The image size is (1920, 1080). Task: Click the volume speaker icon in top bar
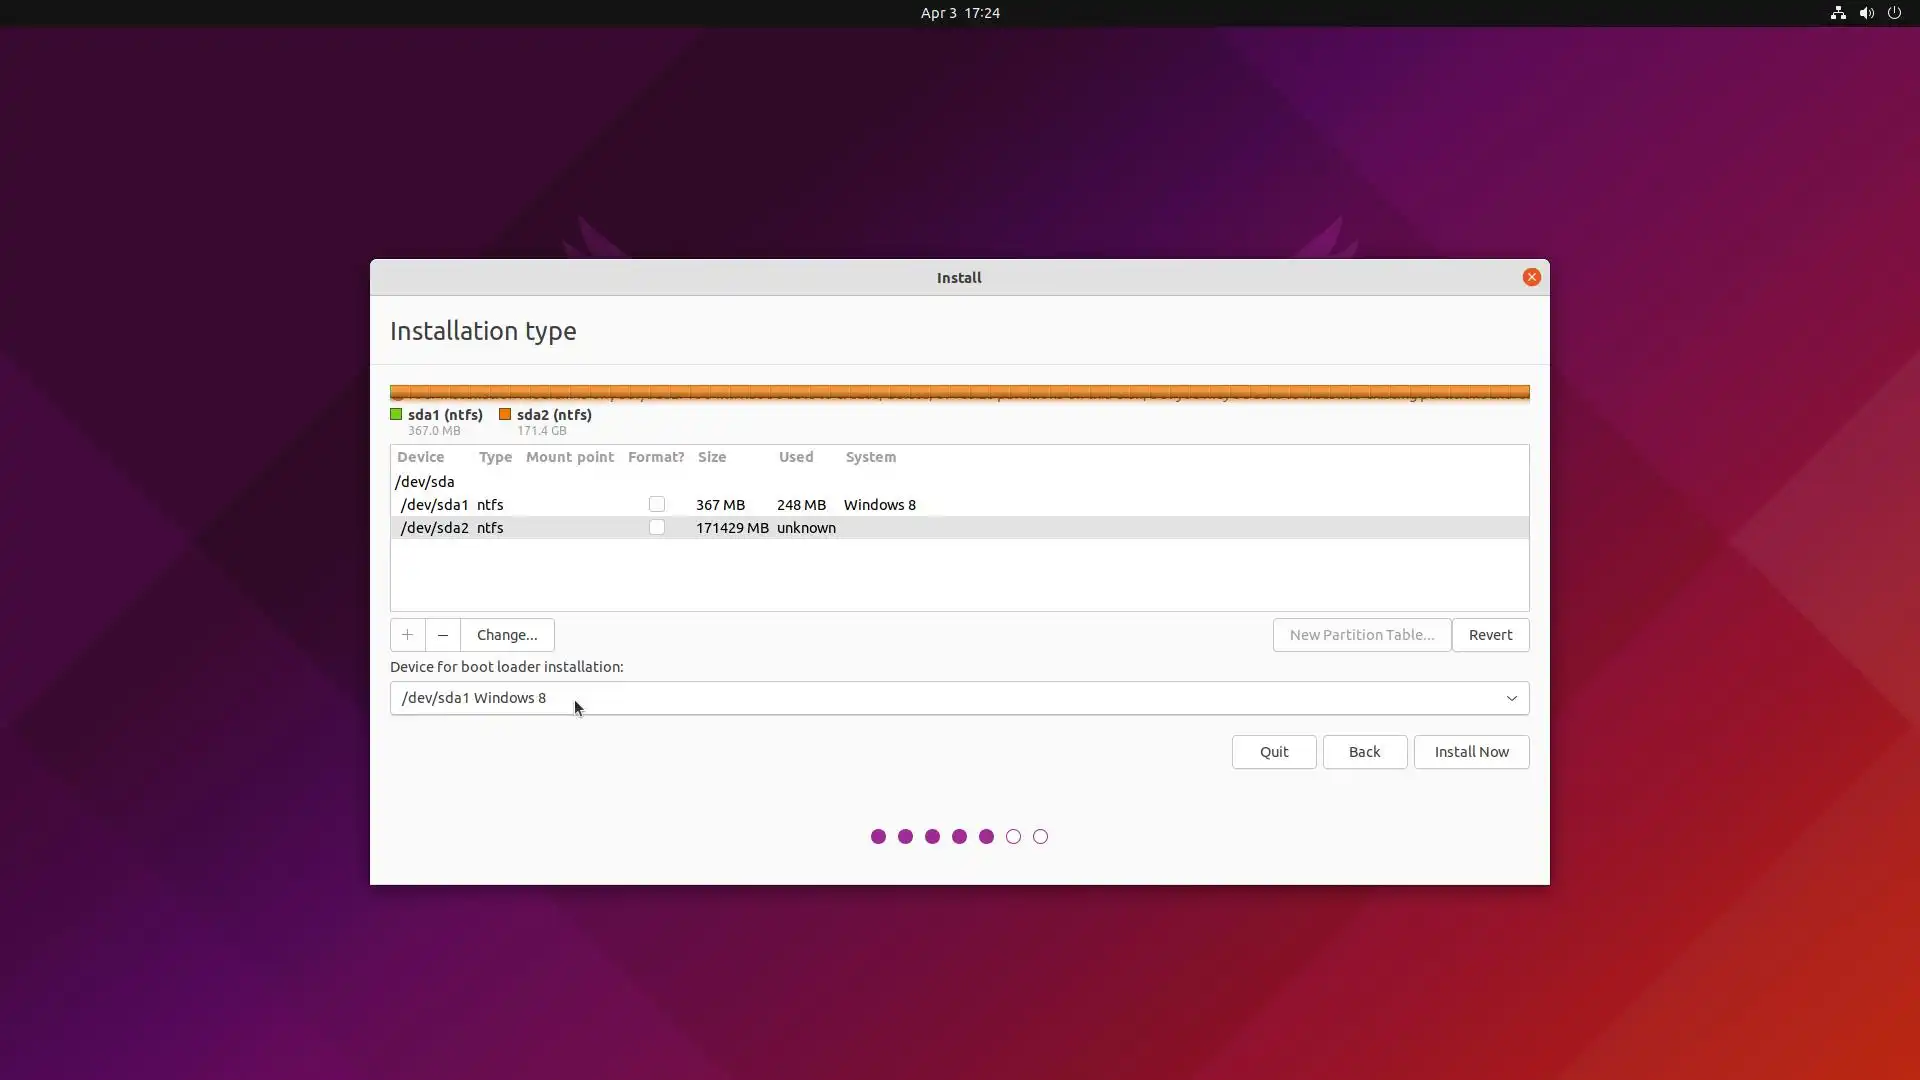(1866, 13)
